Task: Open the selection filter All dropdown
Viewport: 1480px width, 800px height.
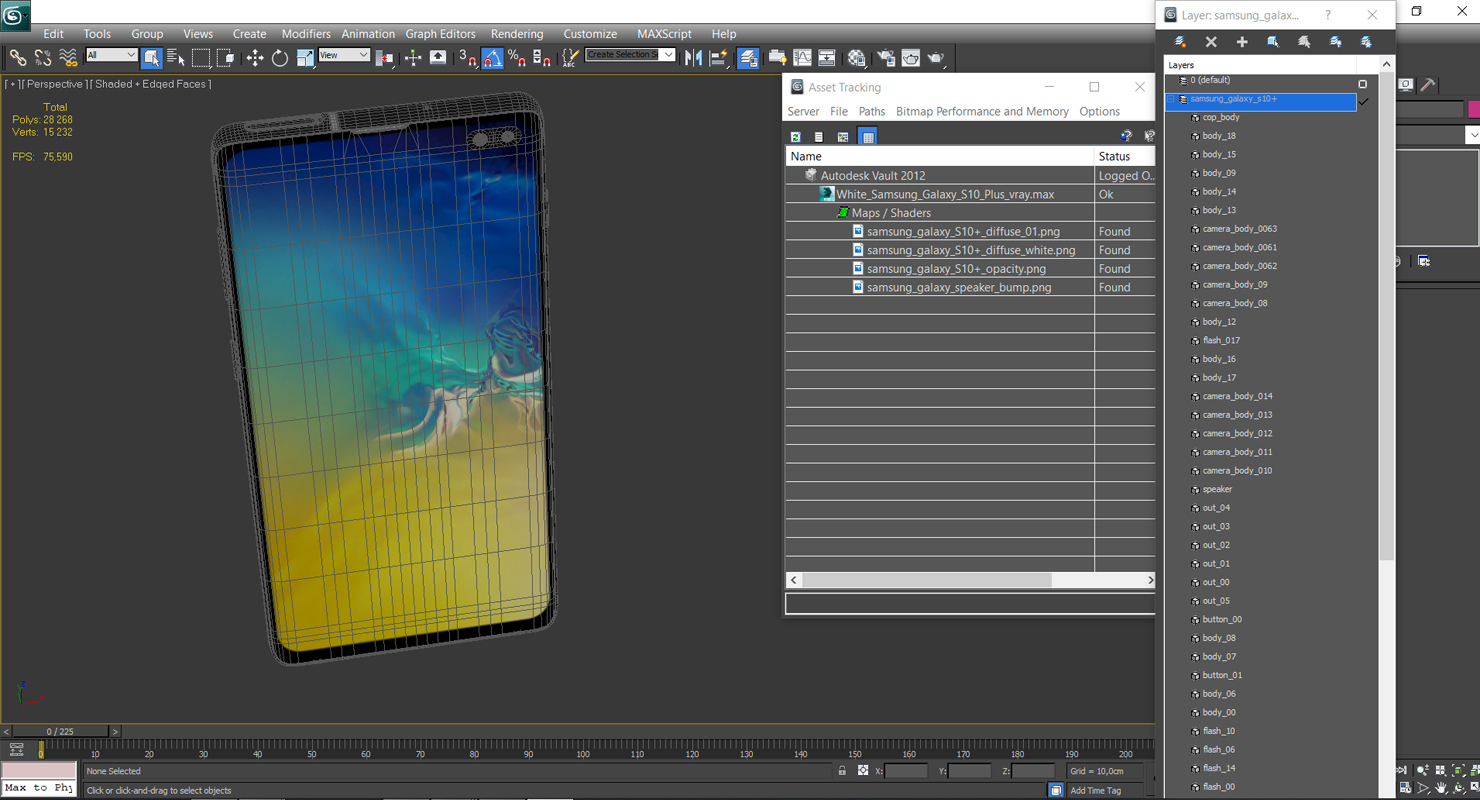Action: 111,55
